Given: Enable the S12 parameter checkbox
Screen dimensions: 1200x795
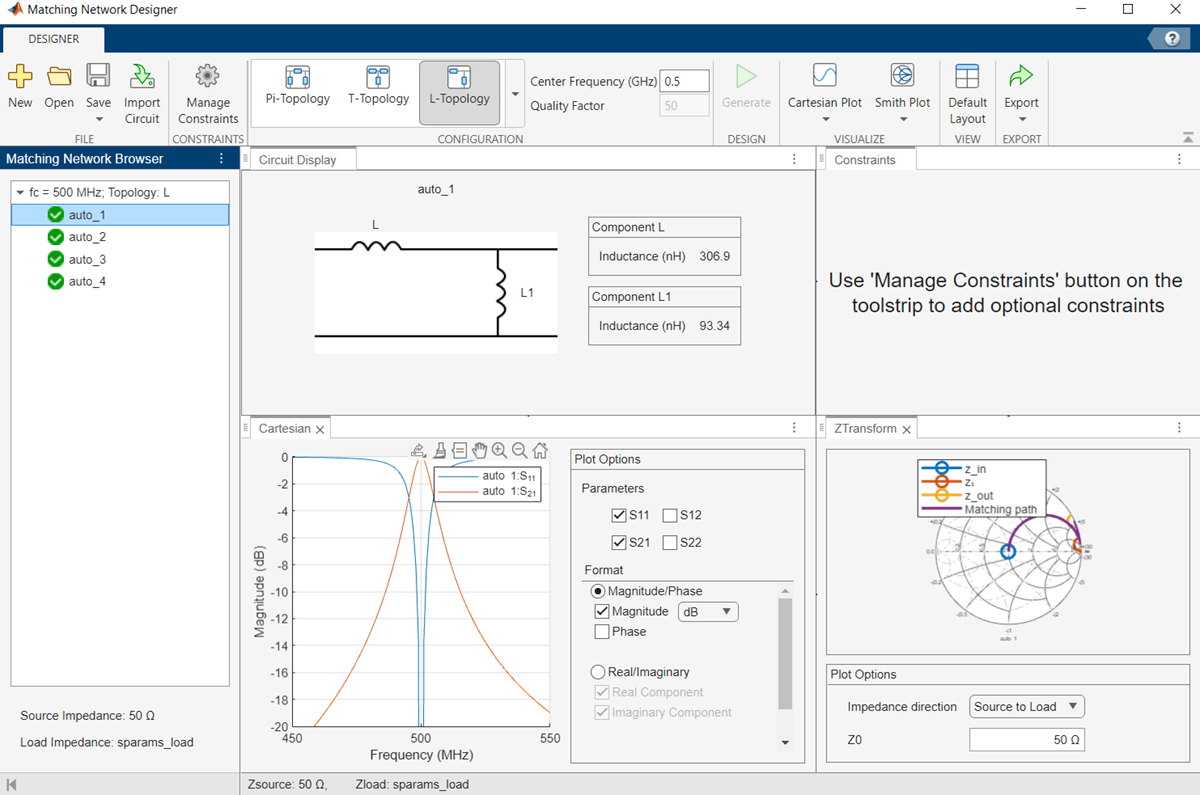Looking at the screenshot, I should 668,515.
